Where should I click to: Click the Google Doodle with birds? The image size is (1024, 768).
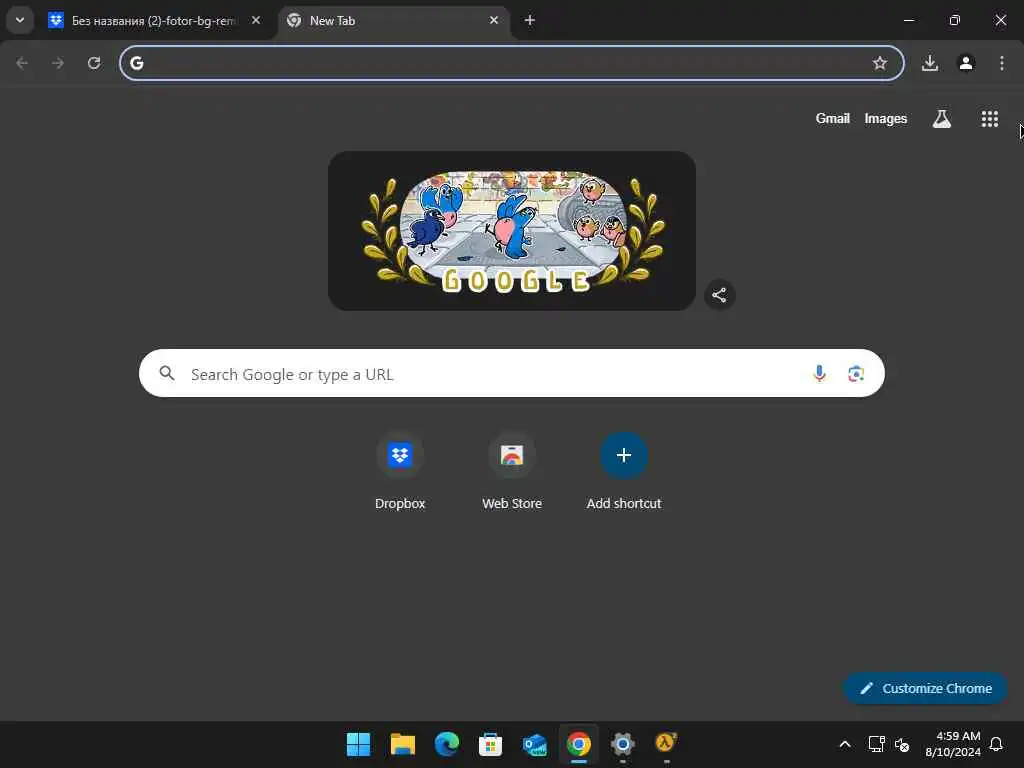[x=511, y=231]
